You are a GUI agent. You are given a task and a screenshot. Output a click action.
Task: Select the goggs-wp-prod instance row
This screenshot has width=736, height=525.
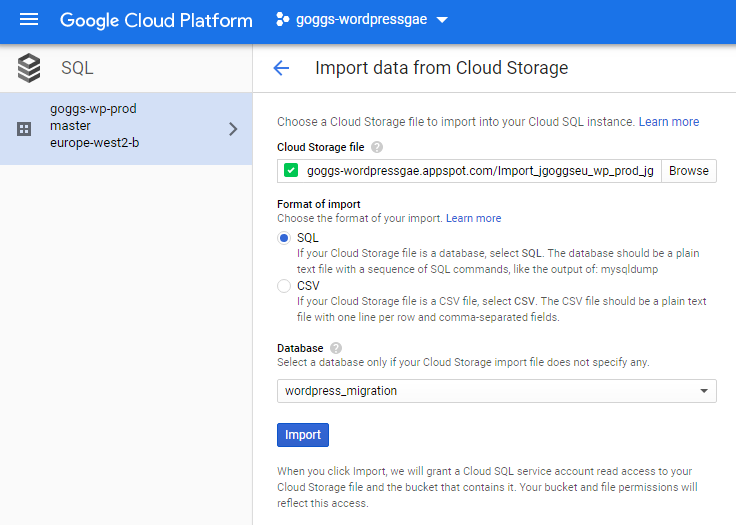[x=126, y=129]
